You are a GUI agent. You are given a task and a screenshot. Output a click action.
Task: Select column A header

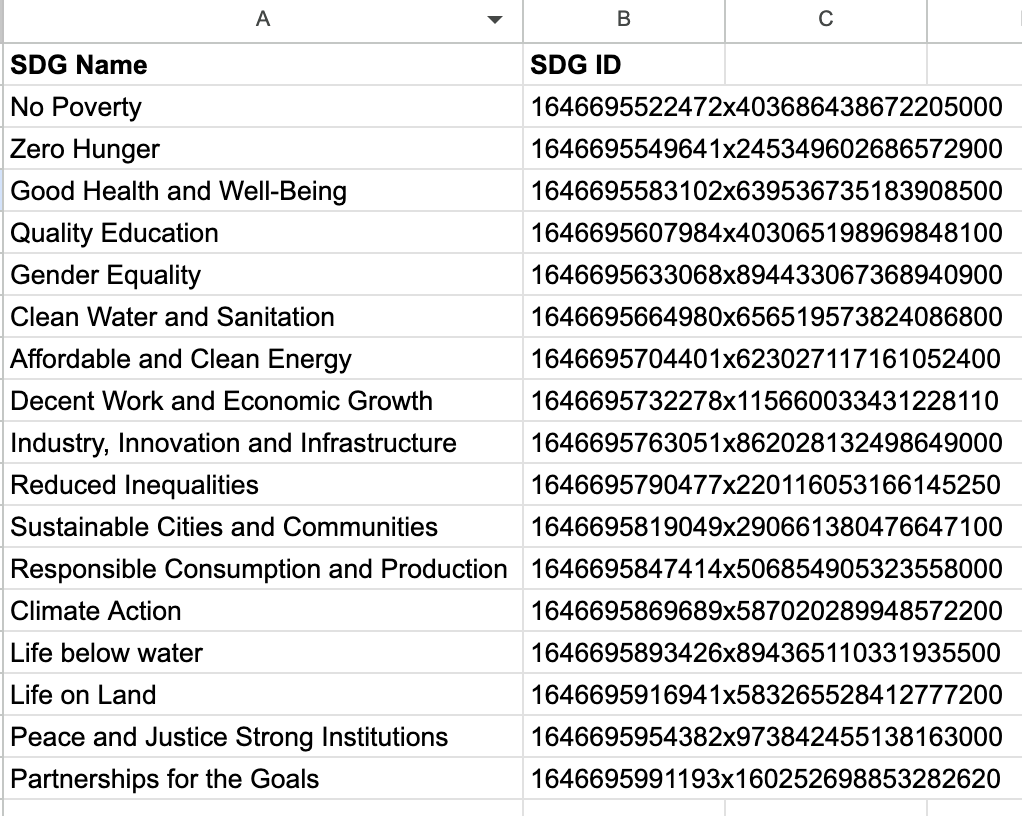click(x=263, y=21)
